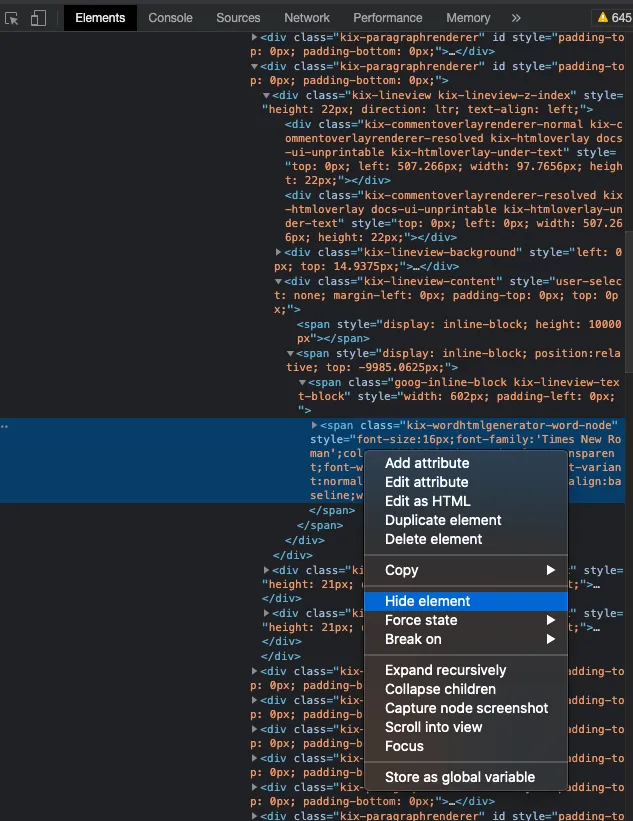Switch to the Network tab
The width and height of the screenshot is (633, 821).
(x=307, y=18)
